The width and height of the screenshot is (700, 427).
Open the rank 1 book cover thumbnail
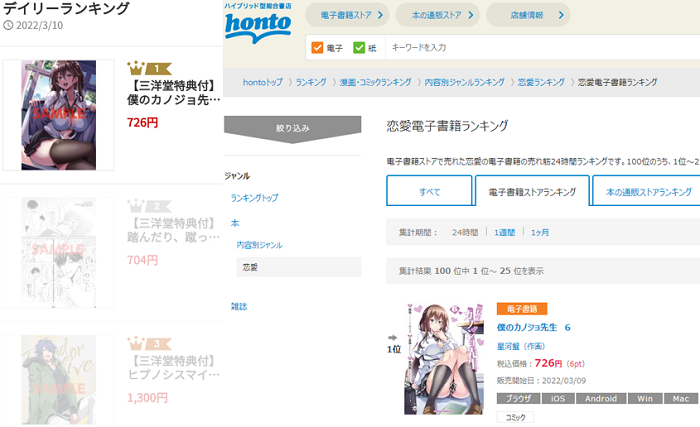[58, 115]
